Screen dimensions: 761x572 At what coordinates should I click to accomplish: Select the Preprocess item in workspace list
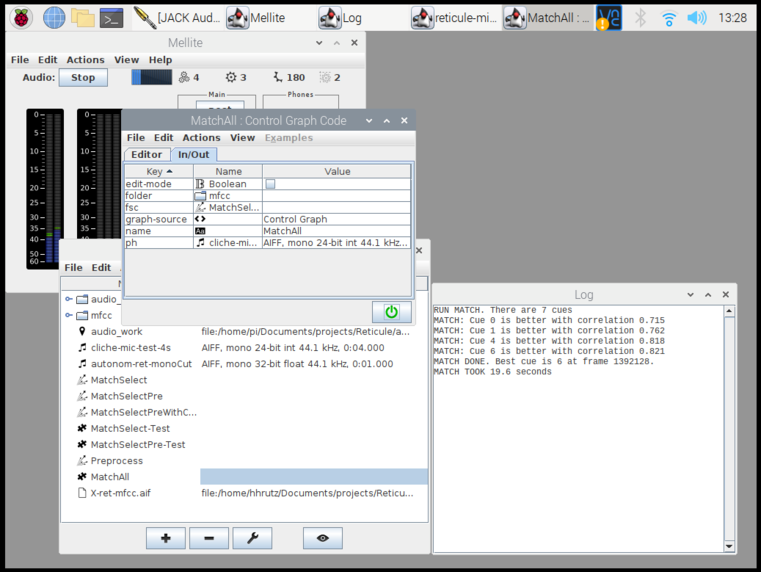[x=116, y=461]
